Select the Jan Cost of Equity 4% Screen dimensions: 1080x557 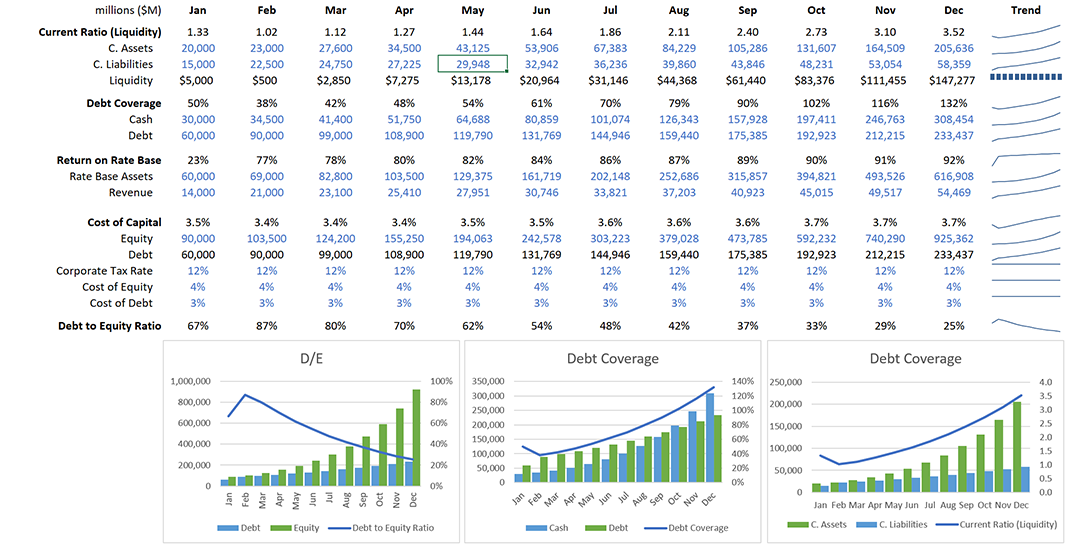click(198, 287)
